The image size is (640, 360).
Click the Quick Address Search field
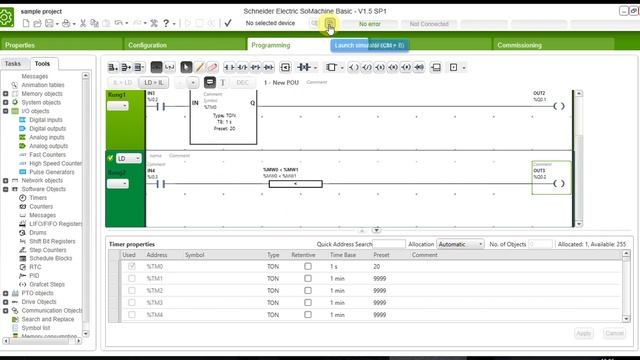(x=389, y=244)
